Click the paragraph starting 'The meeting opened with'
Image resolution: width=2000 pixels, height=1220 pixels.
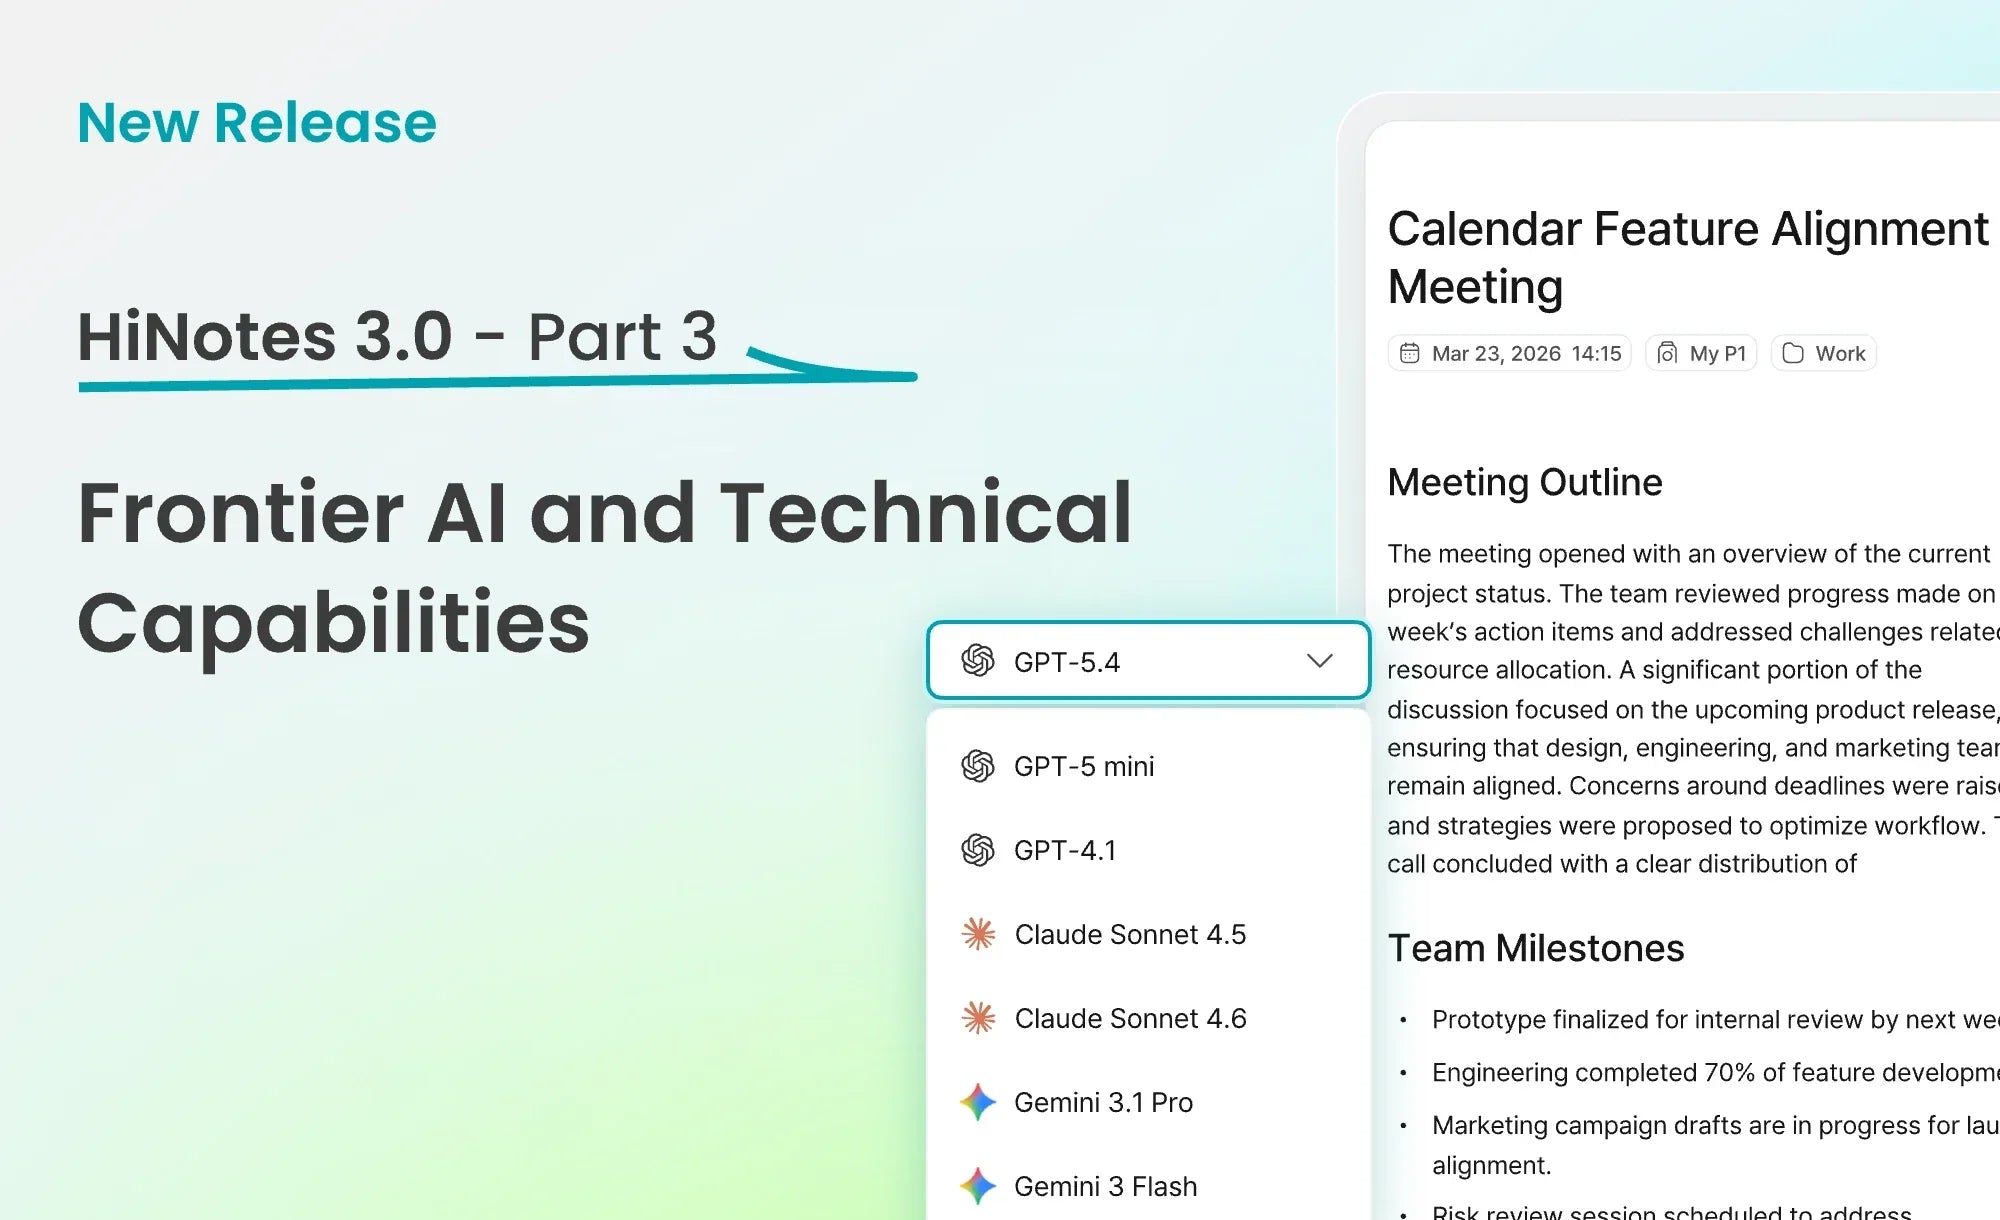point(1693,708)
